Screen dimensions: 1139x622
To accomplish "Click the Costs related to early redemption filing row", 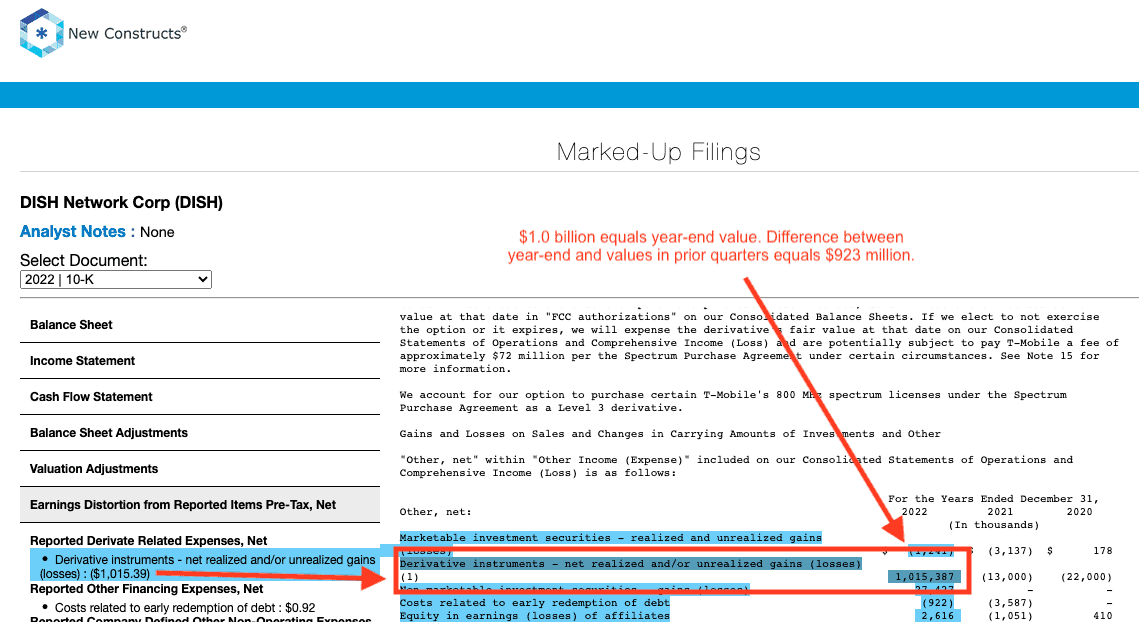I will (535, 602).
